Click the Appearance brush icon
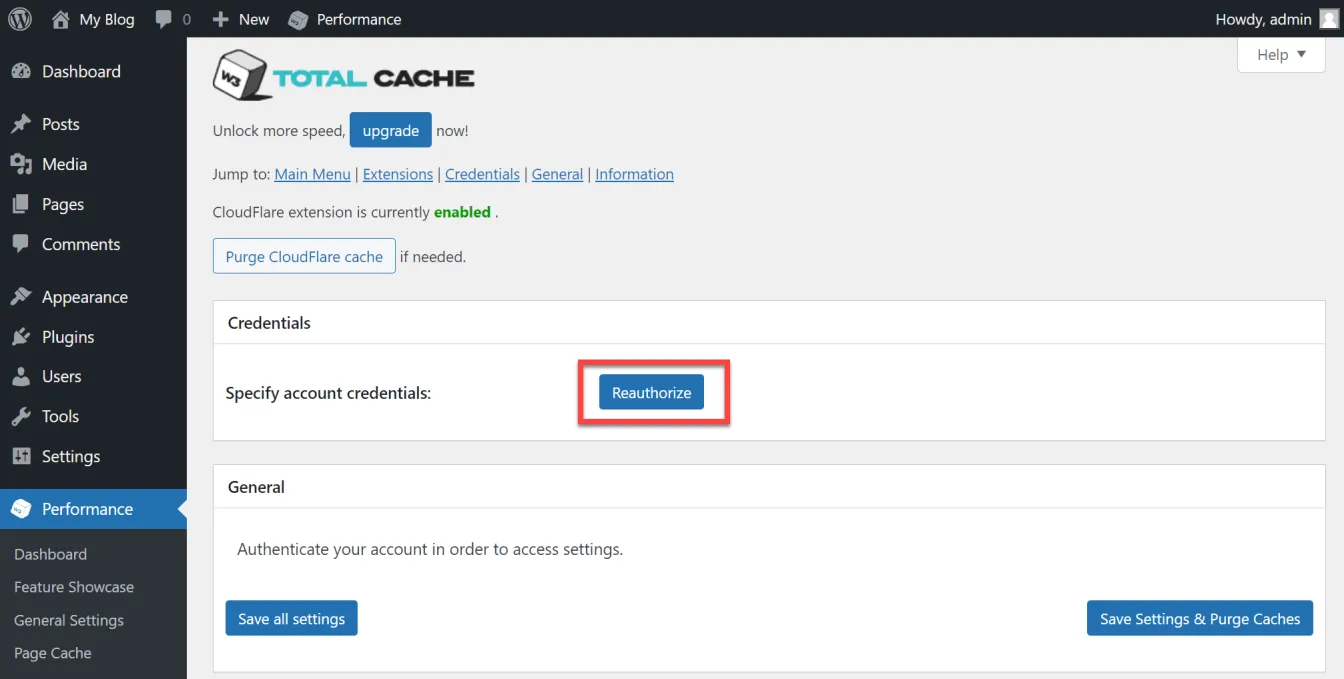Image resolution: width=1344 pixels, height=679 pixels. click(21, 297)
